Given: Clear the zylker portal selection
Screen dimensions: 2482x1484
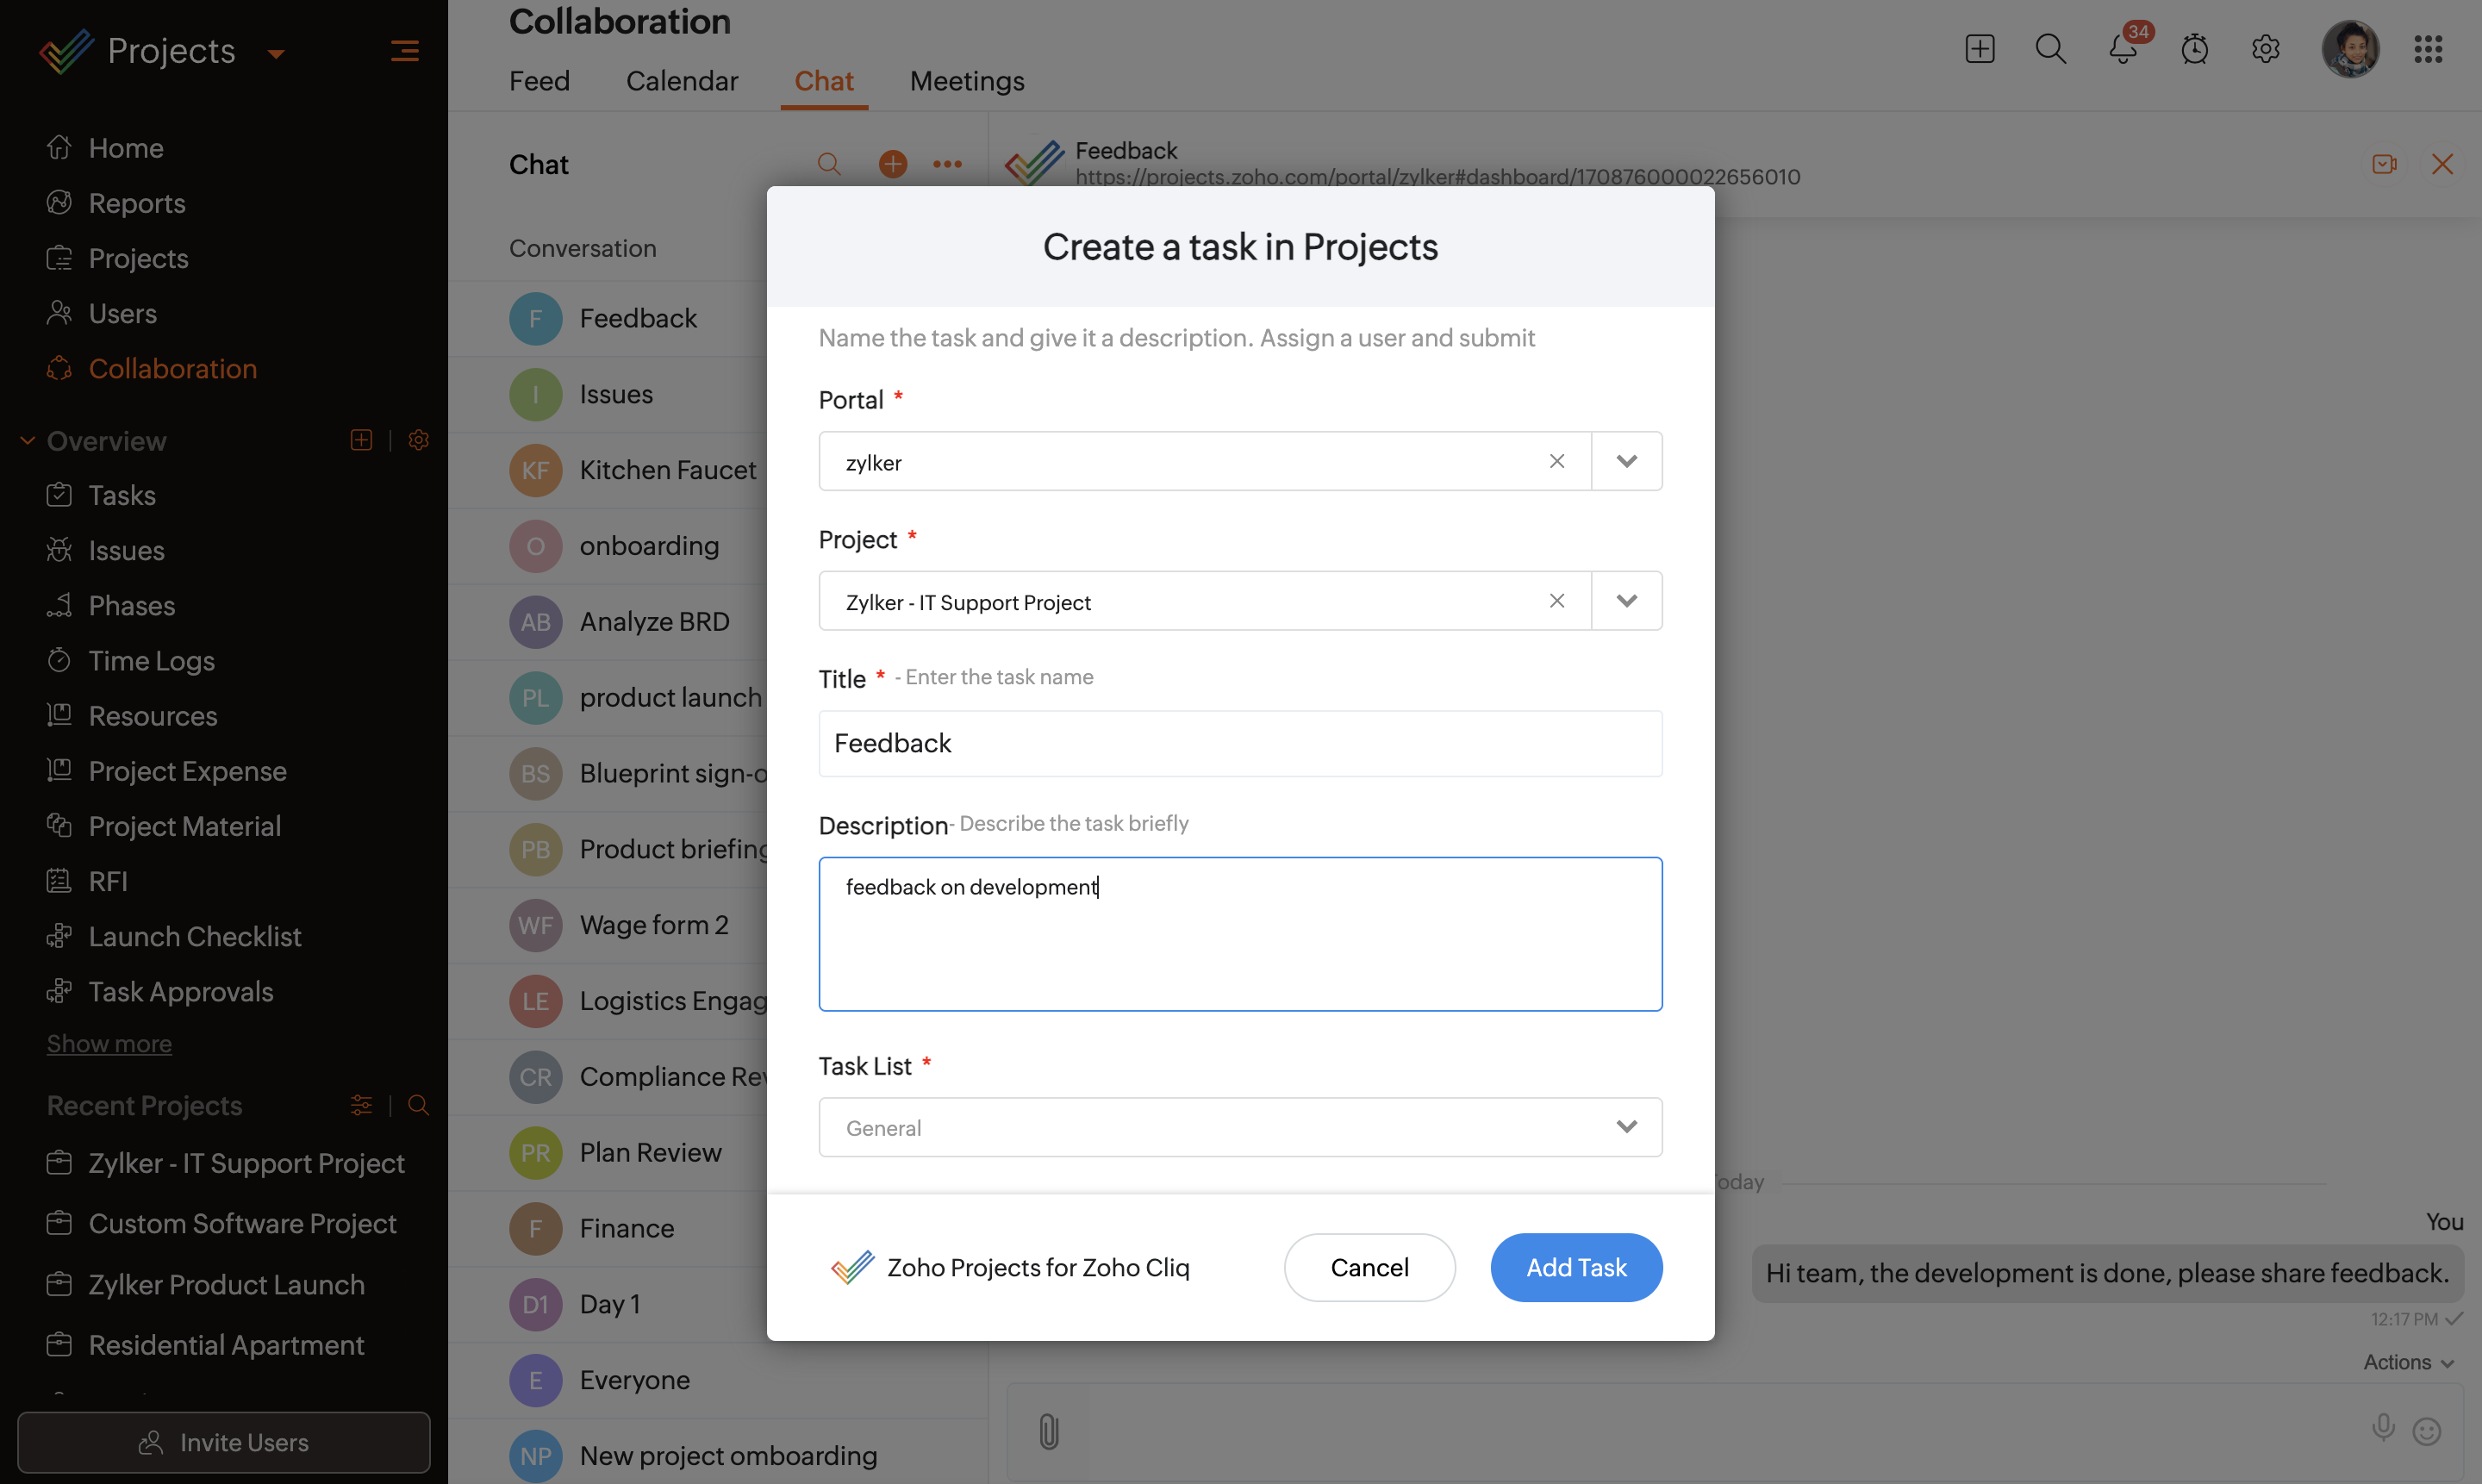Looking at the screenshot, I should [1557, 461].
